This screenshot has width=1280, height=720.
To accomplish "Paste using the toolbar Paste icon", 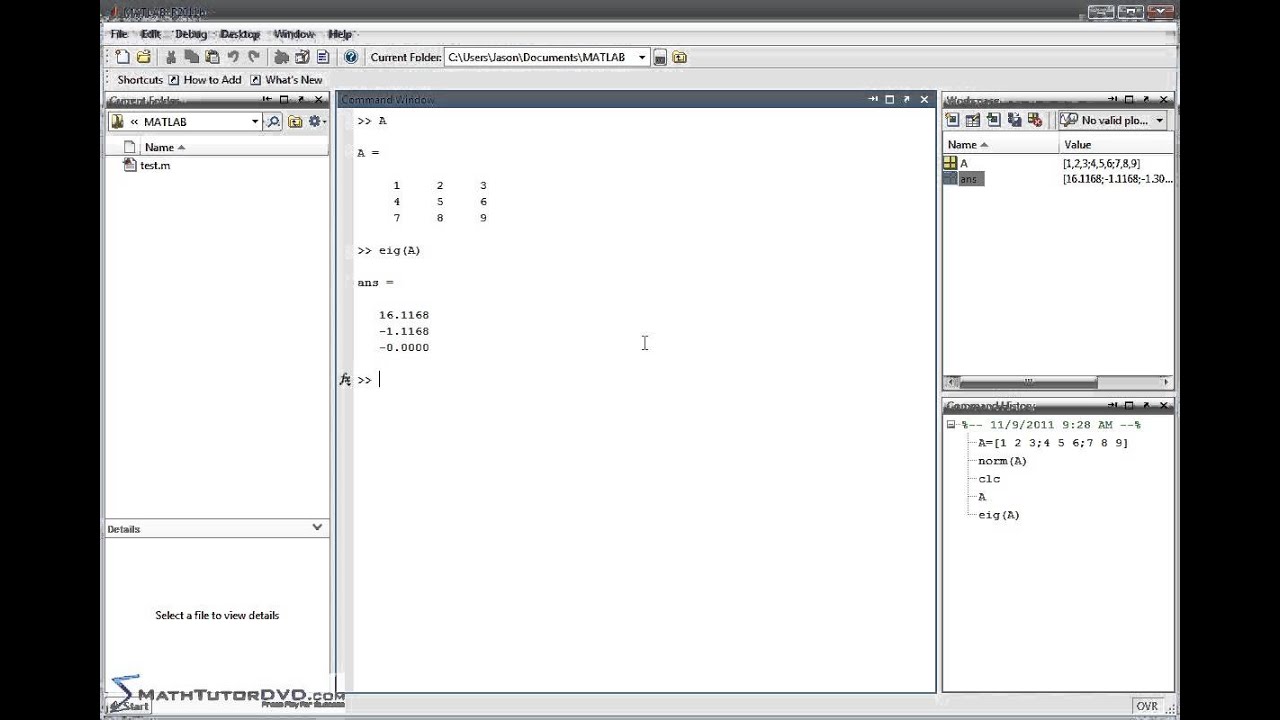I will tap(211, 57).
